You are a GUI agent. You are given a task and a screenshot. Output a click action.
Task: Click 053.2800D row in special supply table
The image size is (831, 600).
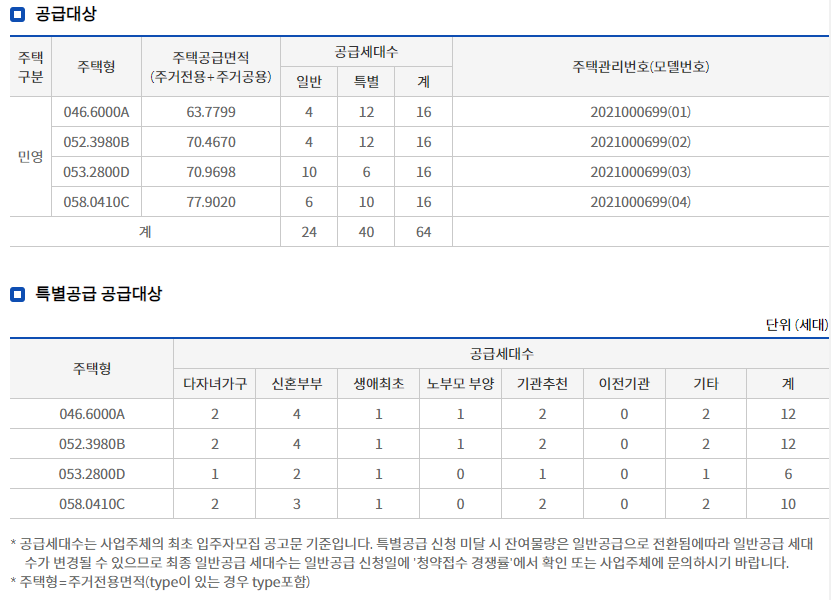tap(419, 474)
